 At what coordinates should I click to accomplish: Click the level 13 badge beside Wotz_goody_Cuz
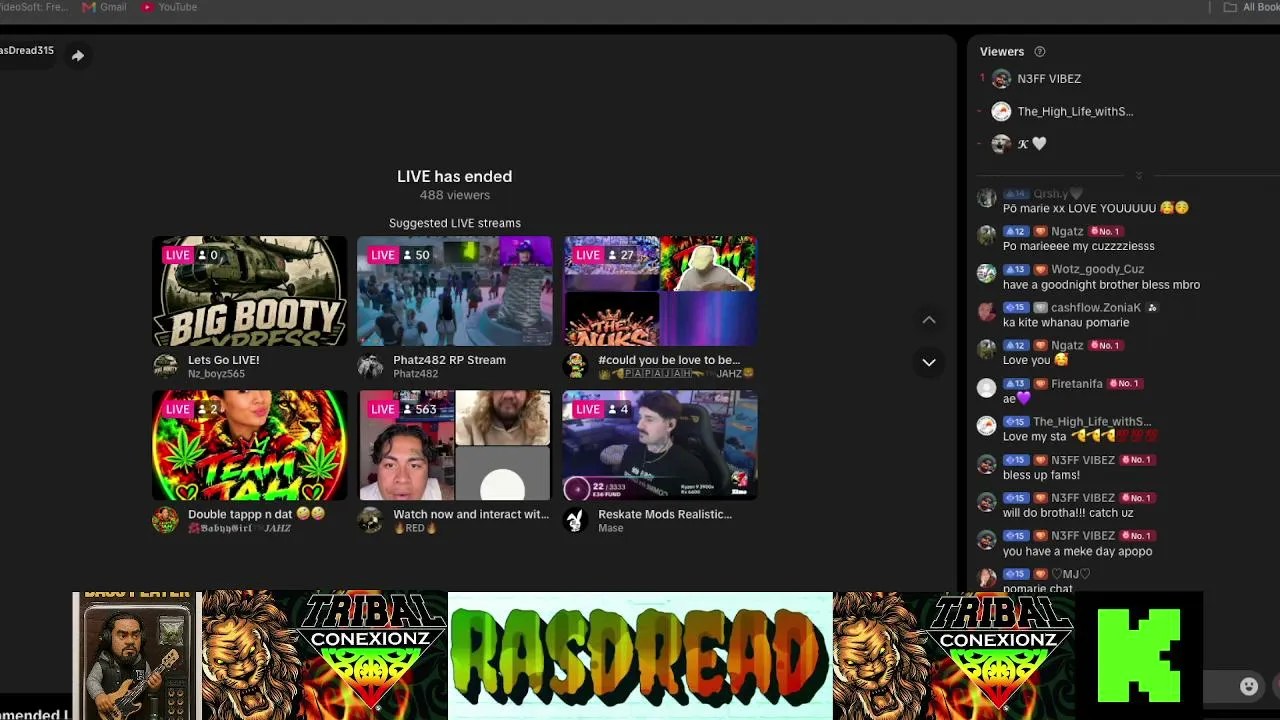(1016, 270)
